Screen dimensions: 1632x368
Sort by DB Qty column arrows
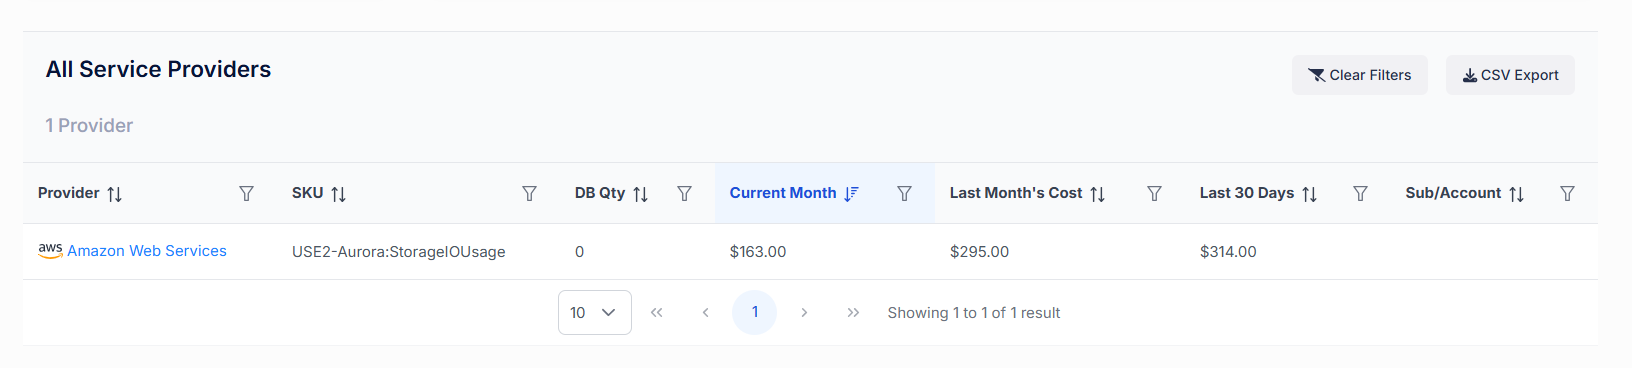pos(641,194)
